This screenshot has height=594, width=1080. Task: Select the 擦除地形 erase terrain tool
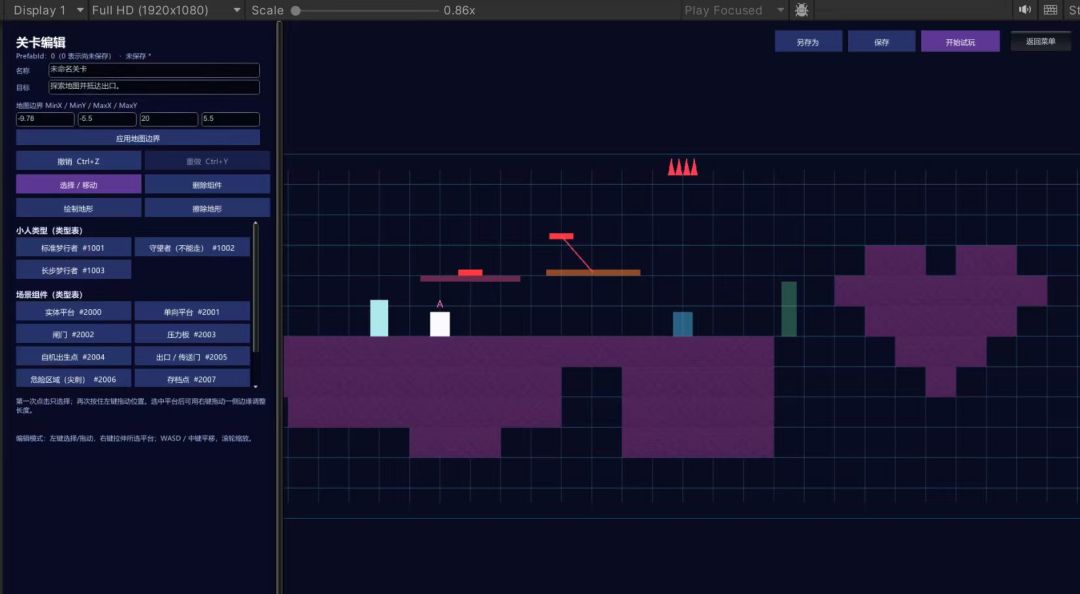tap(207, 207)
